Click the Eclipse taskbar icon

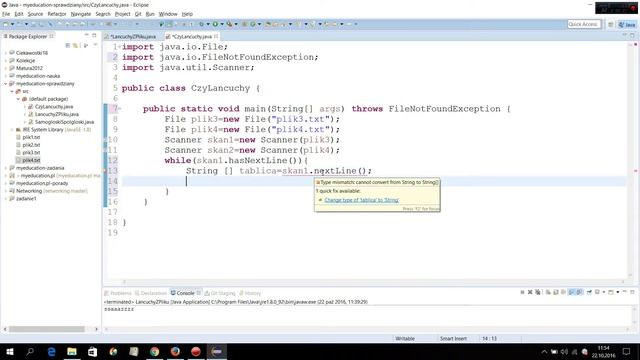(217, 351)
